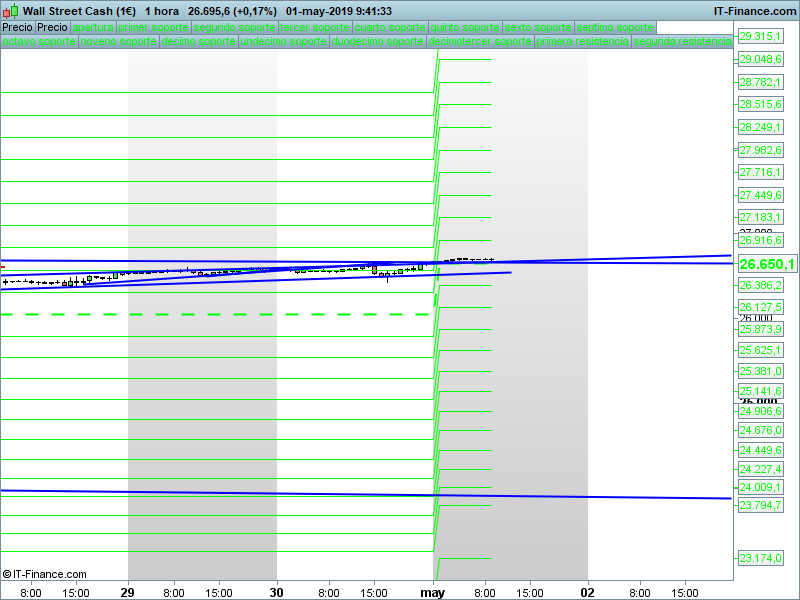Click the 26.127,5 price level tag
This screenshot has height=600, width=800.
tap(760, 307)
